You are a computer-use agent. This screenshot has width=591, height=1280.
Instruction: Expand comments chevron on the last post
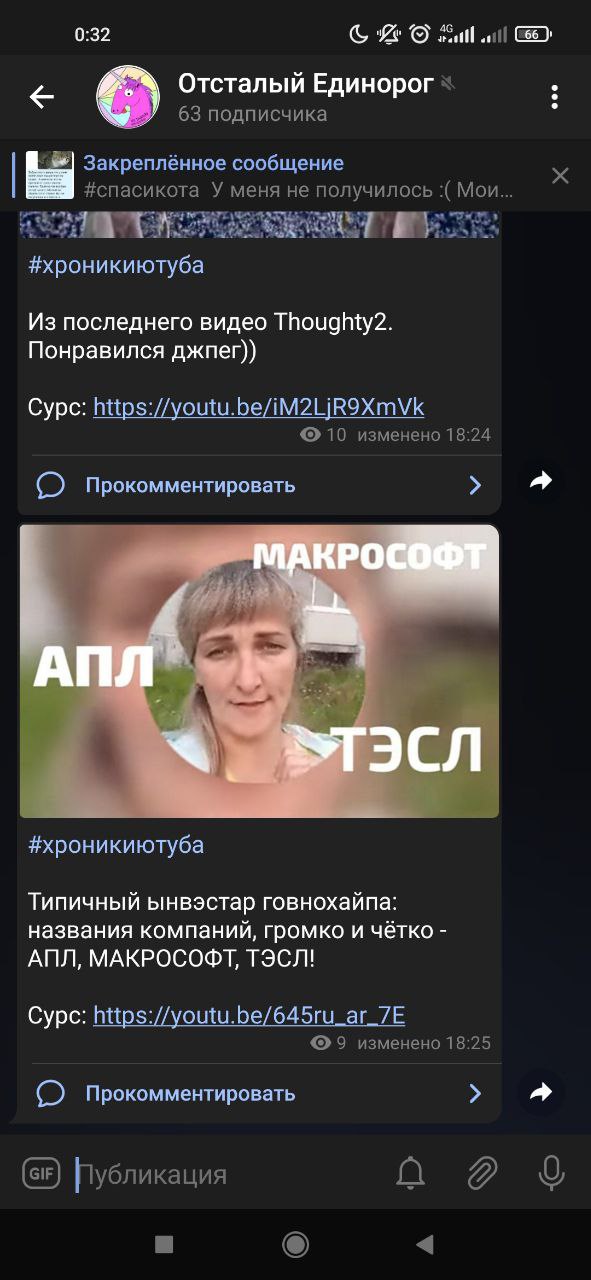tap(475, 1094)
